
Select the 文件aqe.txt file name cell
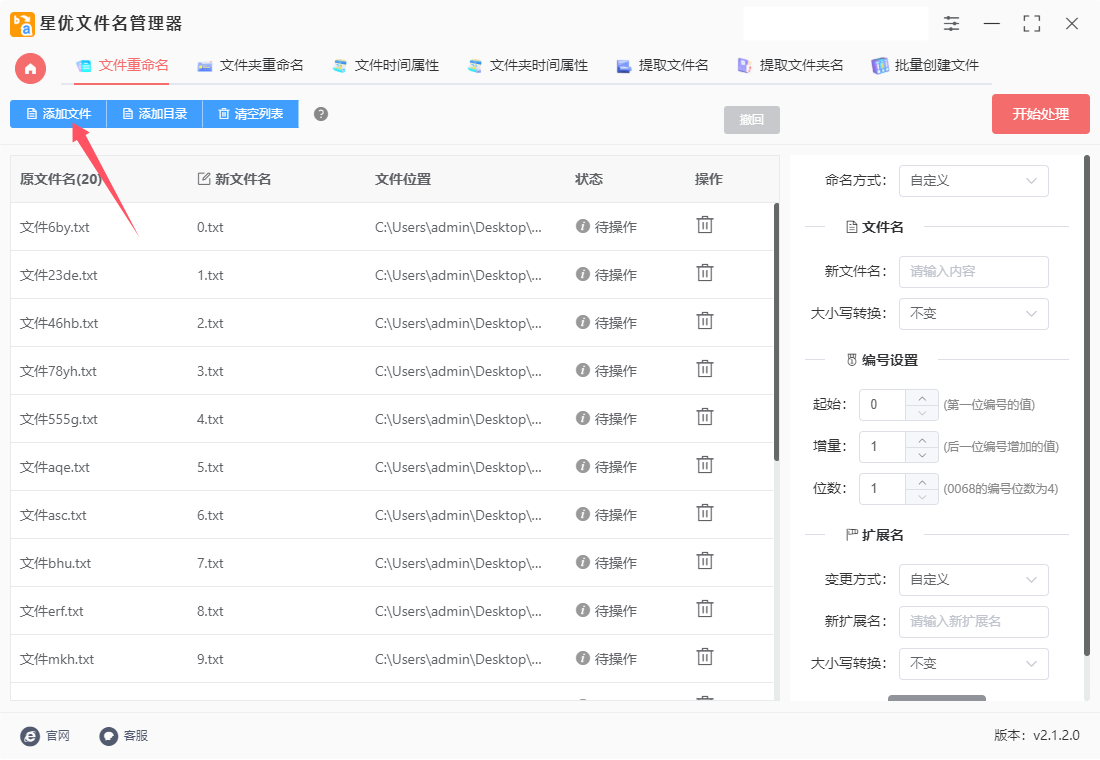55,467
